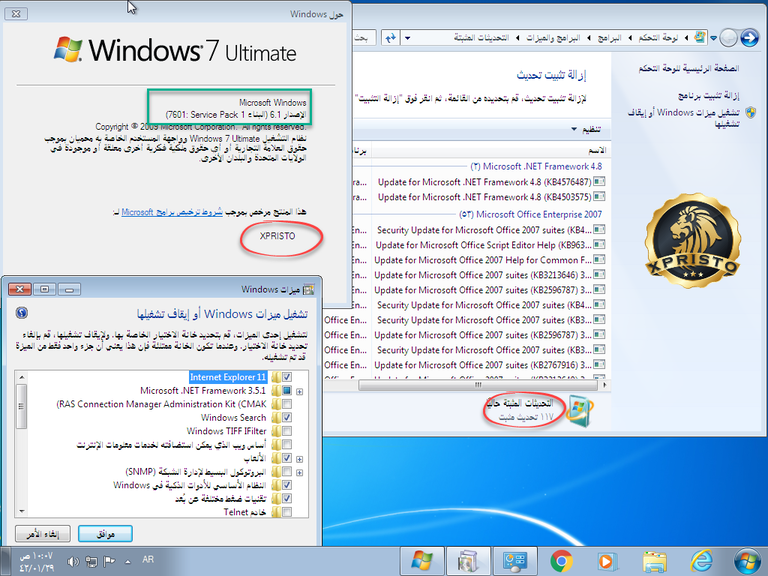Select Internet Explorer 11 feature row
The image size is (768, 576).
[228, 377]
